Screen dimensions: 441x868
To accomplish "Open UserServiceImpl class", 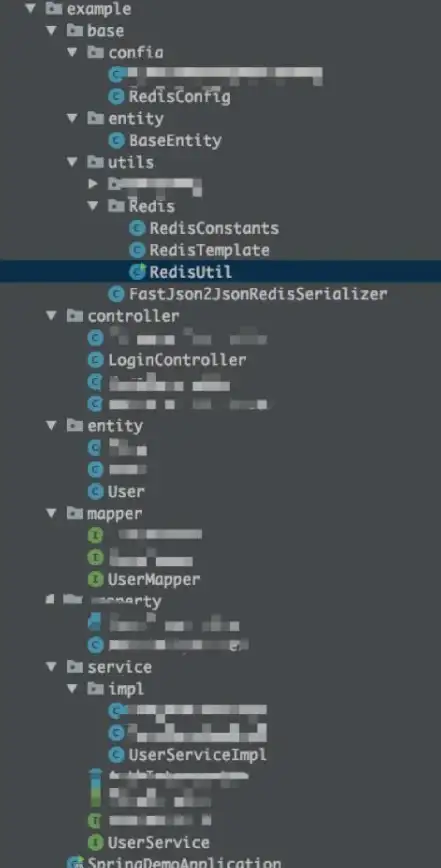I will 198,755.
